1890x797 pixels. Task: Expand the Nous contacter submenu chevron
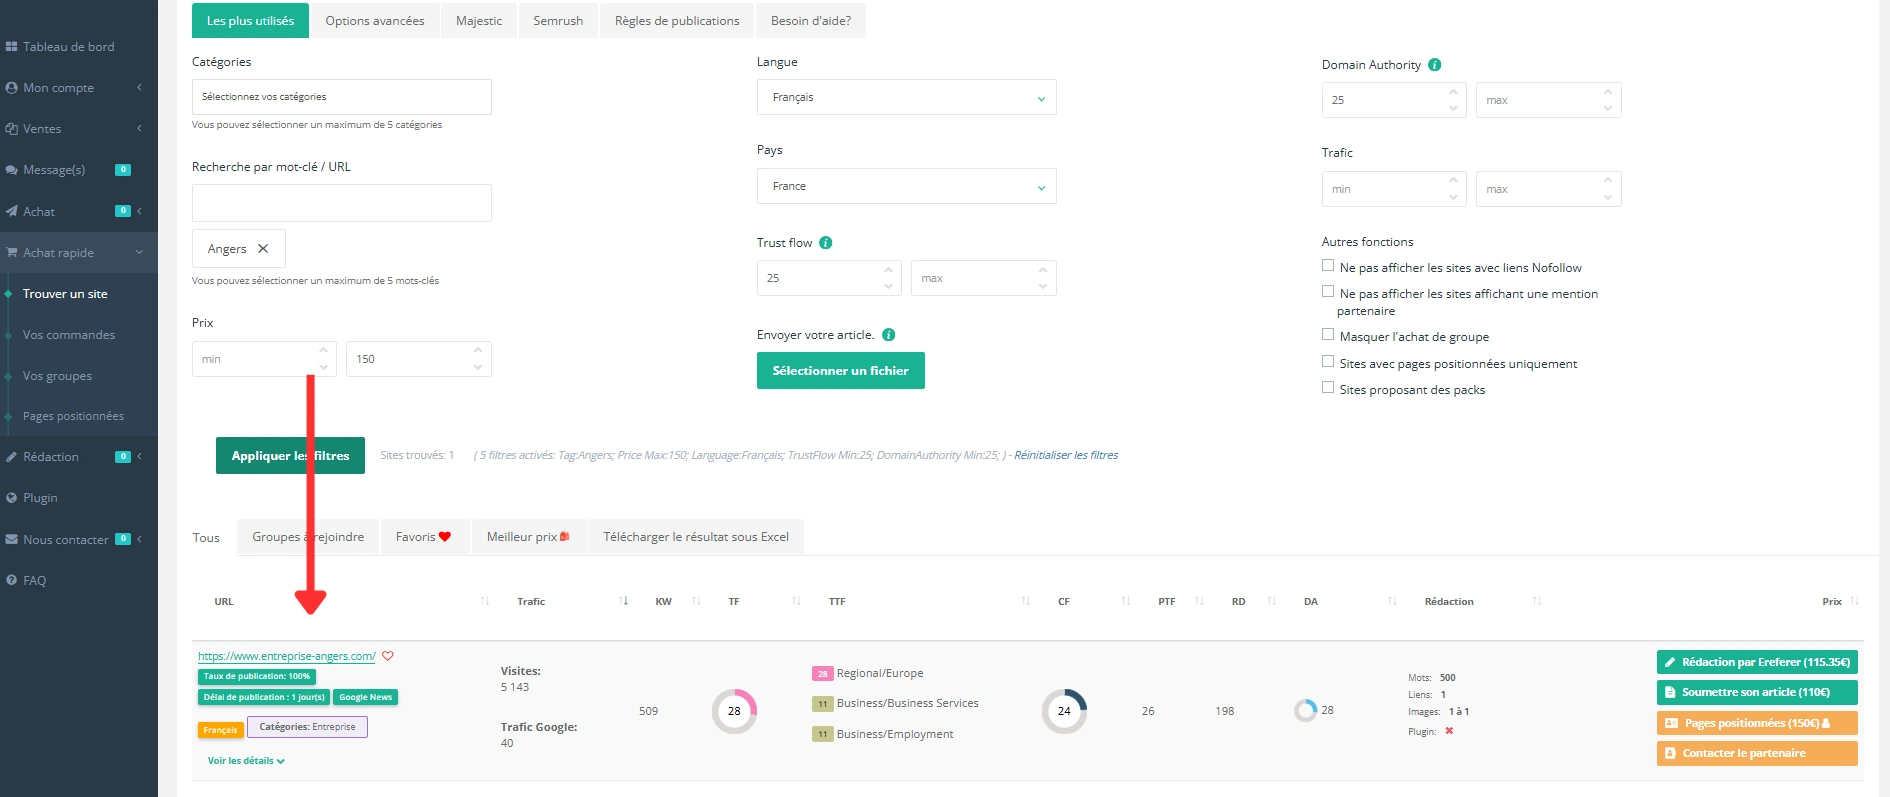pyautogui.click(x=139, y=539)
